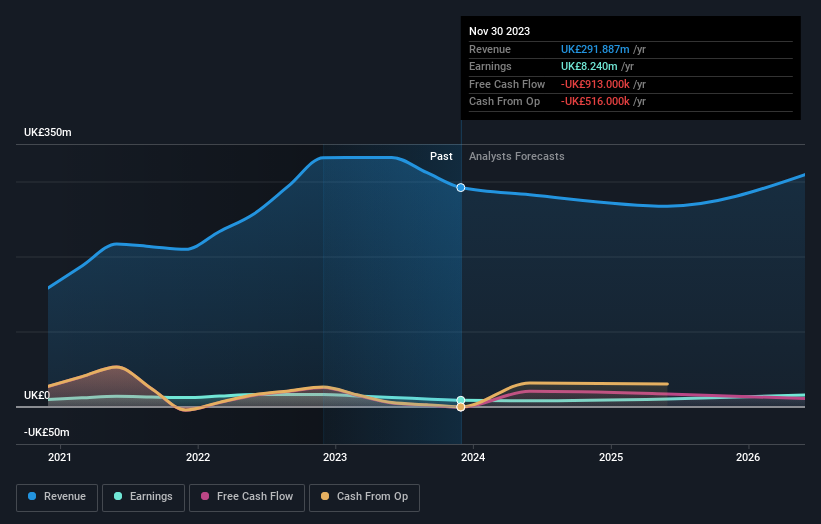
Task: Click the 2026 x-axis label
Action: 748,457
